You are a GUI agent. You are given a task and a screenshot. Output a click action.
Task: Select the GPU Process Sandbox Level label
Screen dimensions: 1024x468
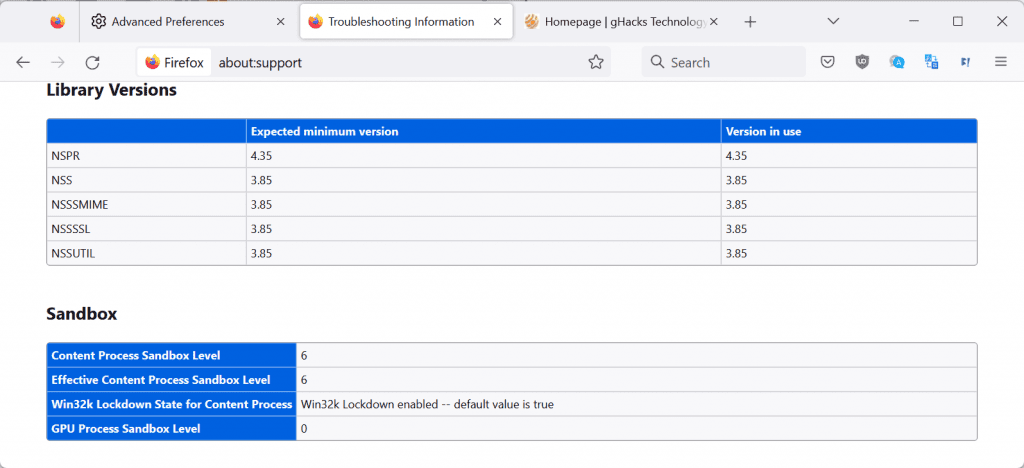(126, 429)
